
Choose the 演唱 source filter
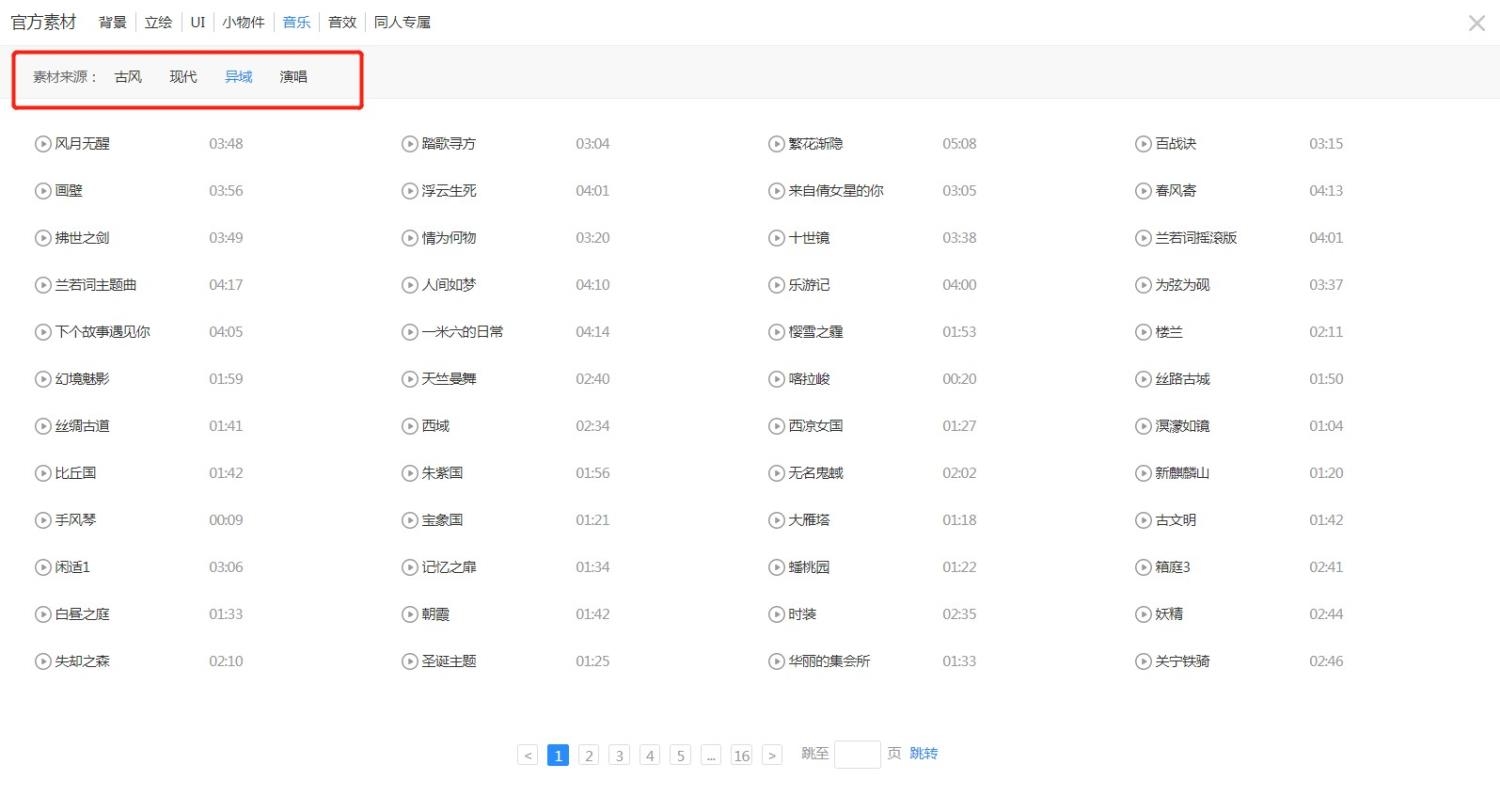(294, 77)
